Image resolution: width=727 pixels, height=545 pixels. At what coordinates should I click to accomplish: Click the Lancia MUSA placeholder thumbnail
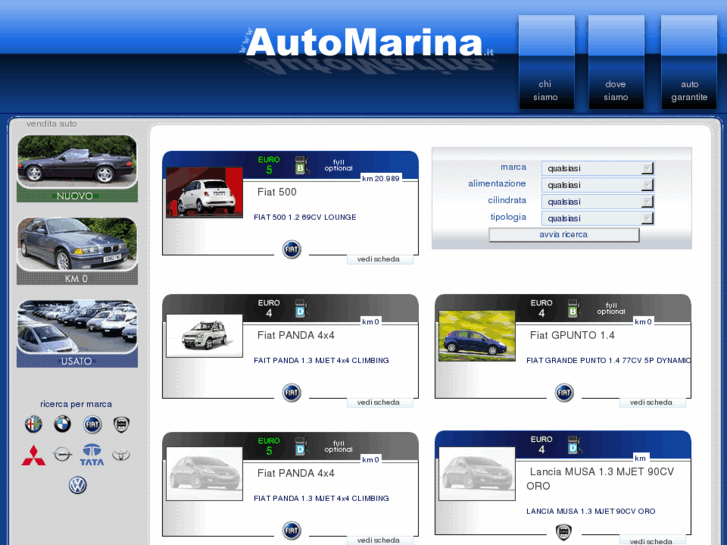(x=477, y=474)
